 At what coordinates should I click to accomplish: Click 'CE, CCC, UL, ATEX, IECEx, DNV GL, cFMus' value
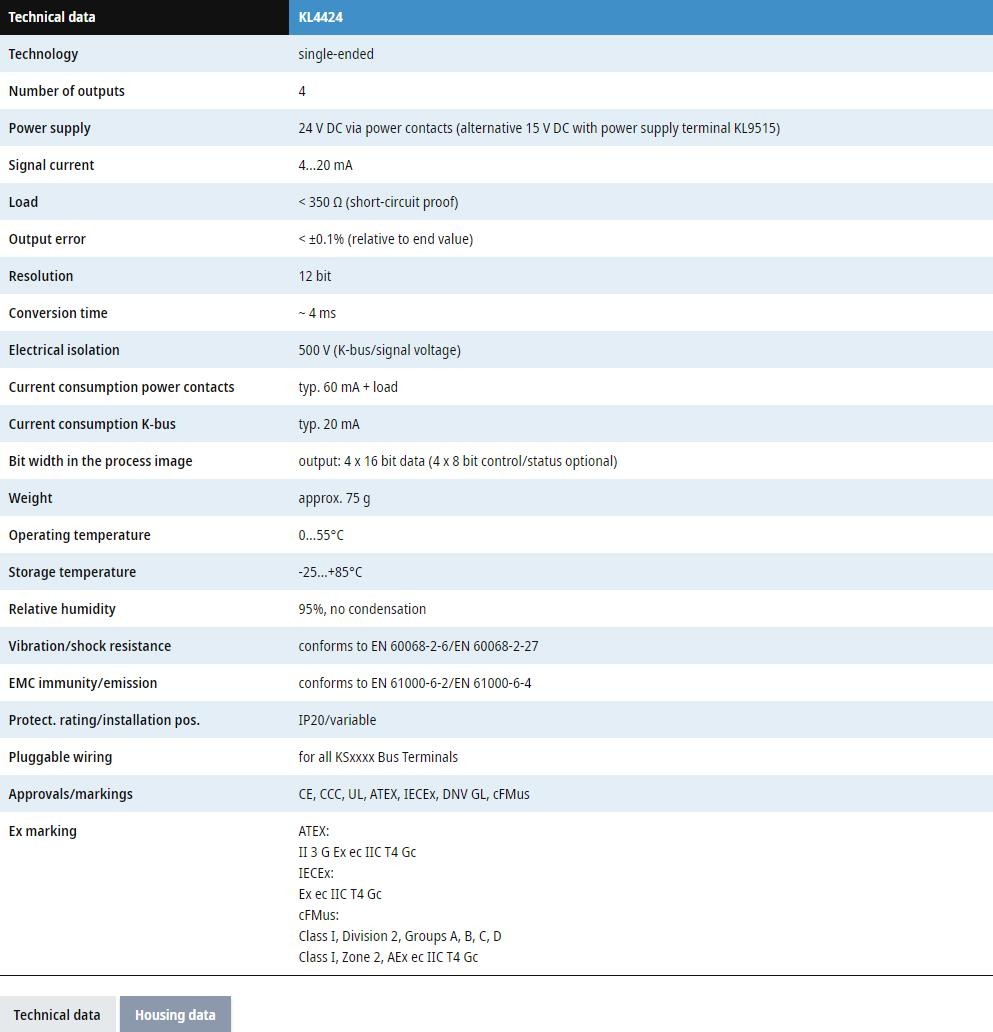click(x=414, y=794)
